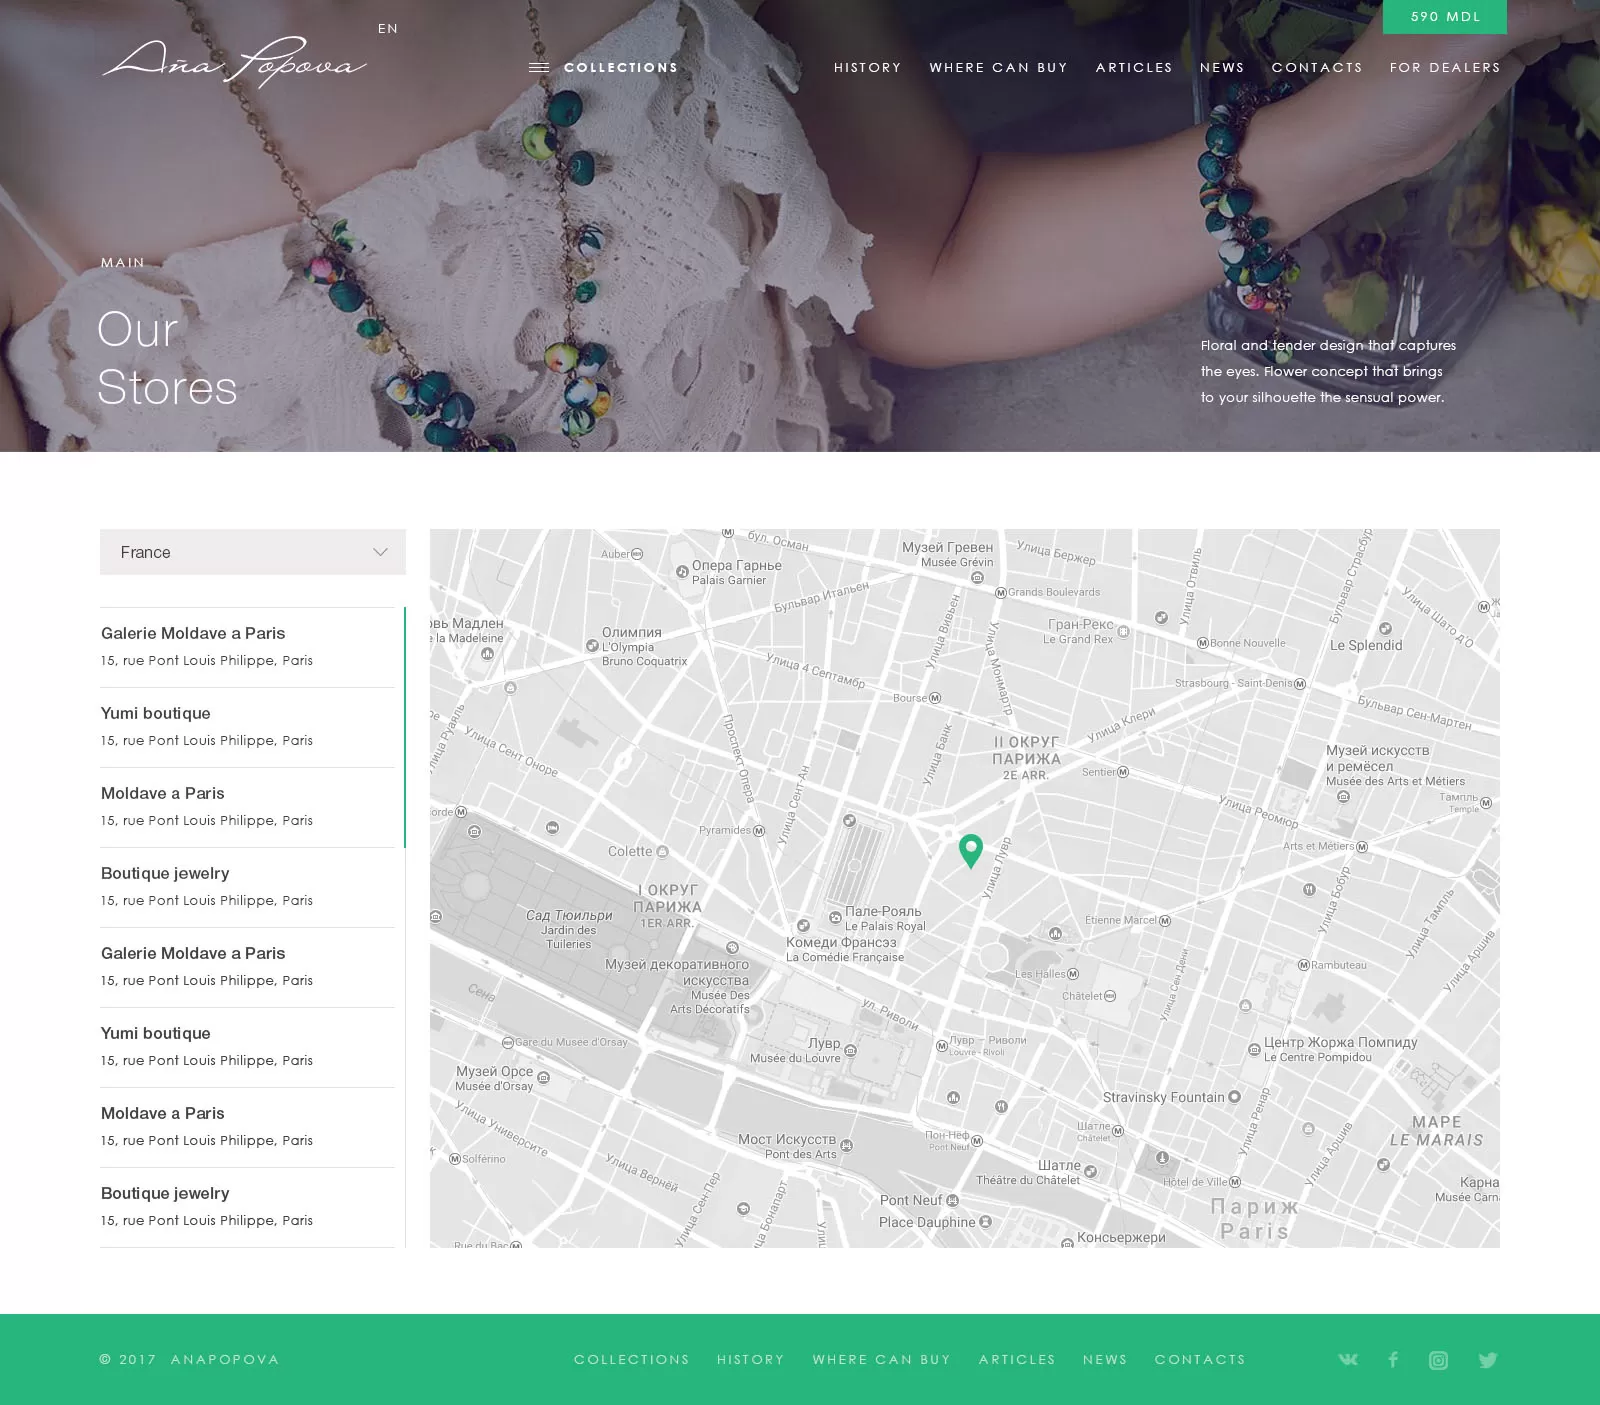Switch language using the EN selector
The height and width of the screenshot is (1405, 1600).
[388, 29]
